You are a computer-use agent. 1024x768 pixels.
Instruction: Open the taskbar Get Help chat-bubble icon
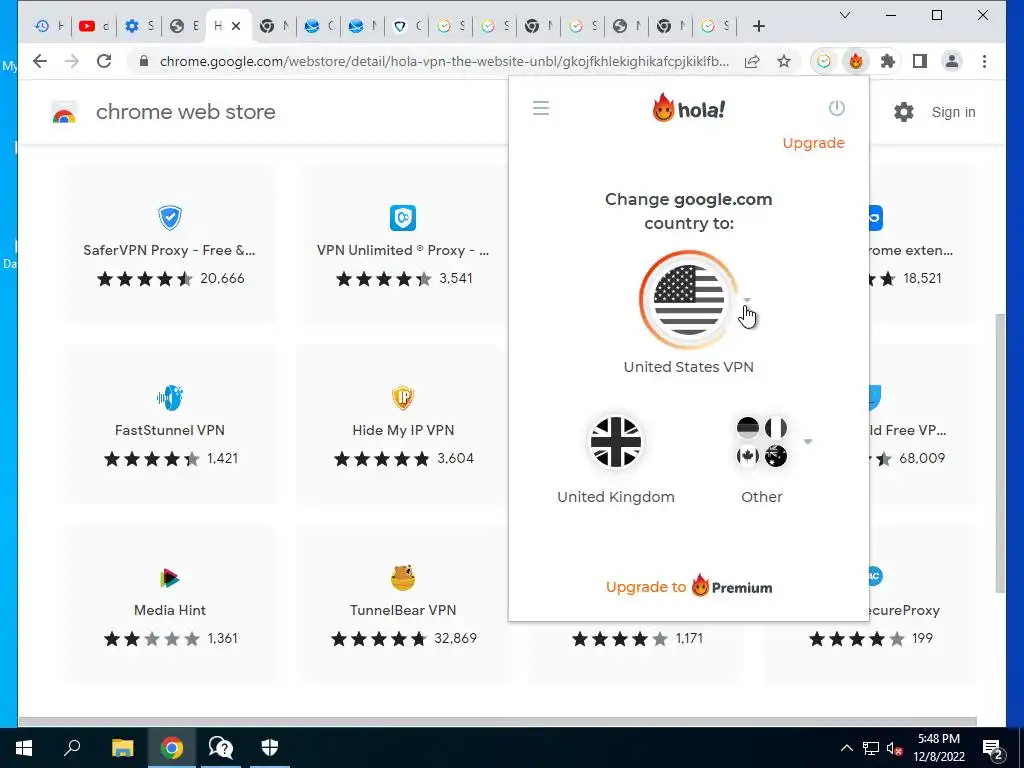[x=221, y=748]
